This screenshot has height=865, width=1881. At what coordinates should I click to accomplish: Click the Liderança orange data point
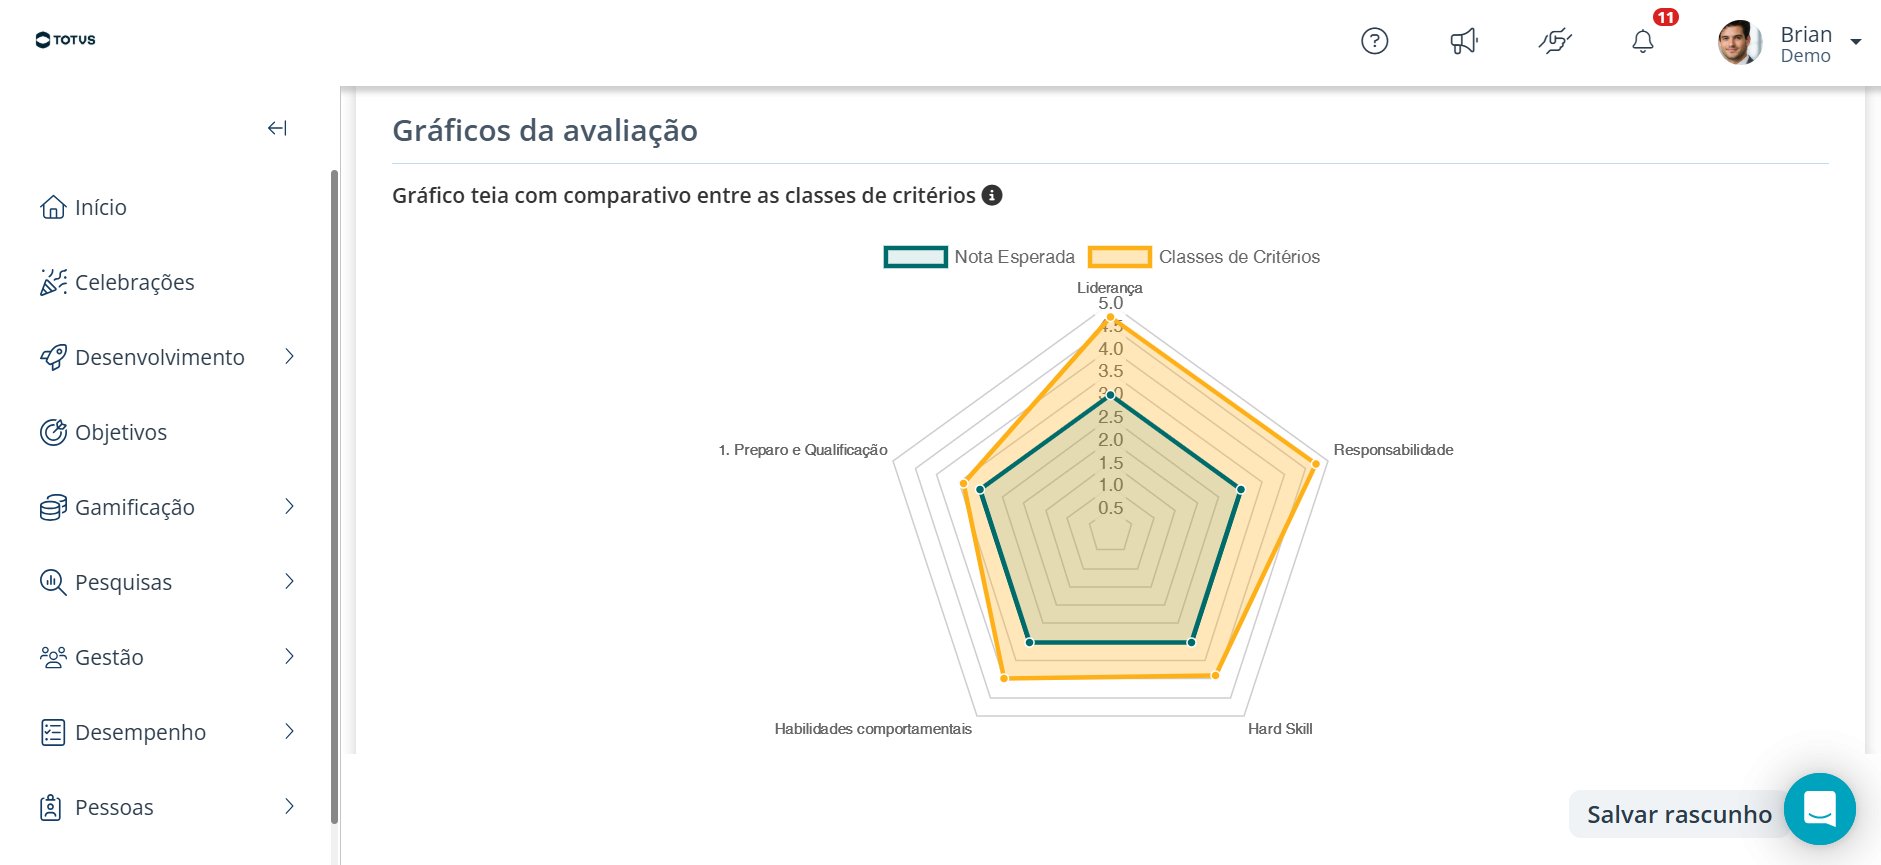(x=1110, y=317)
